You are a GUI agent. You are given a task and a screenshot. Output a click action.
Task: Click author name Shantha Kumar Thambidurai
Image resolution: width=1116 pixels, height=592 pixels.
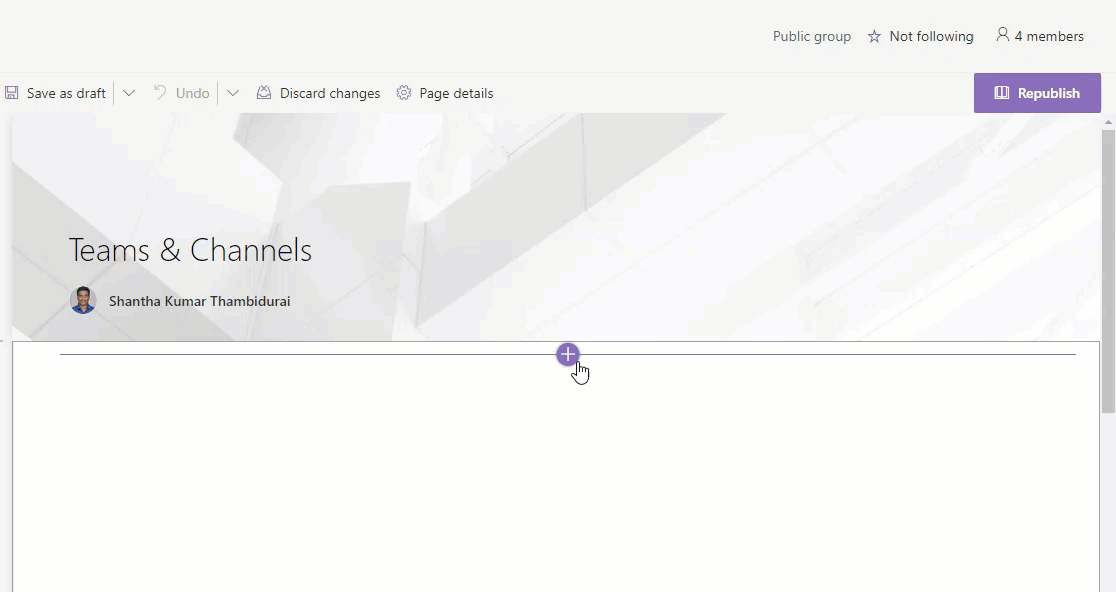click(199, 301)
